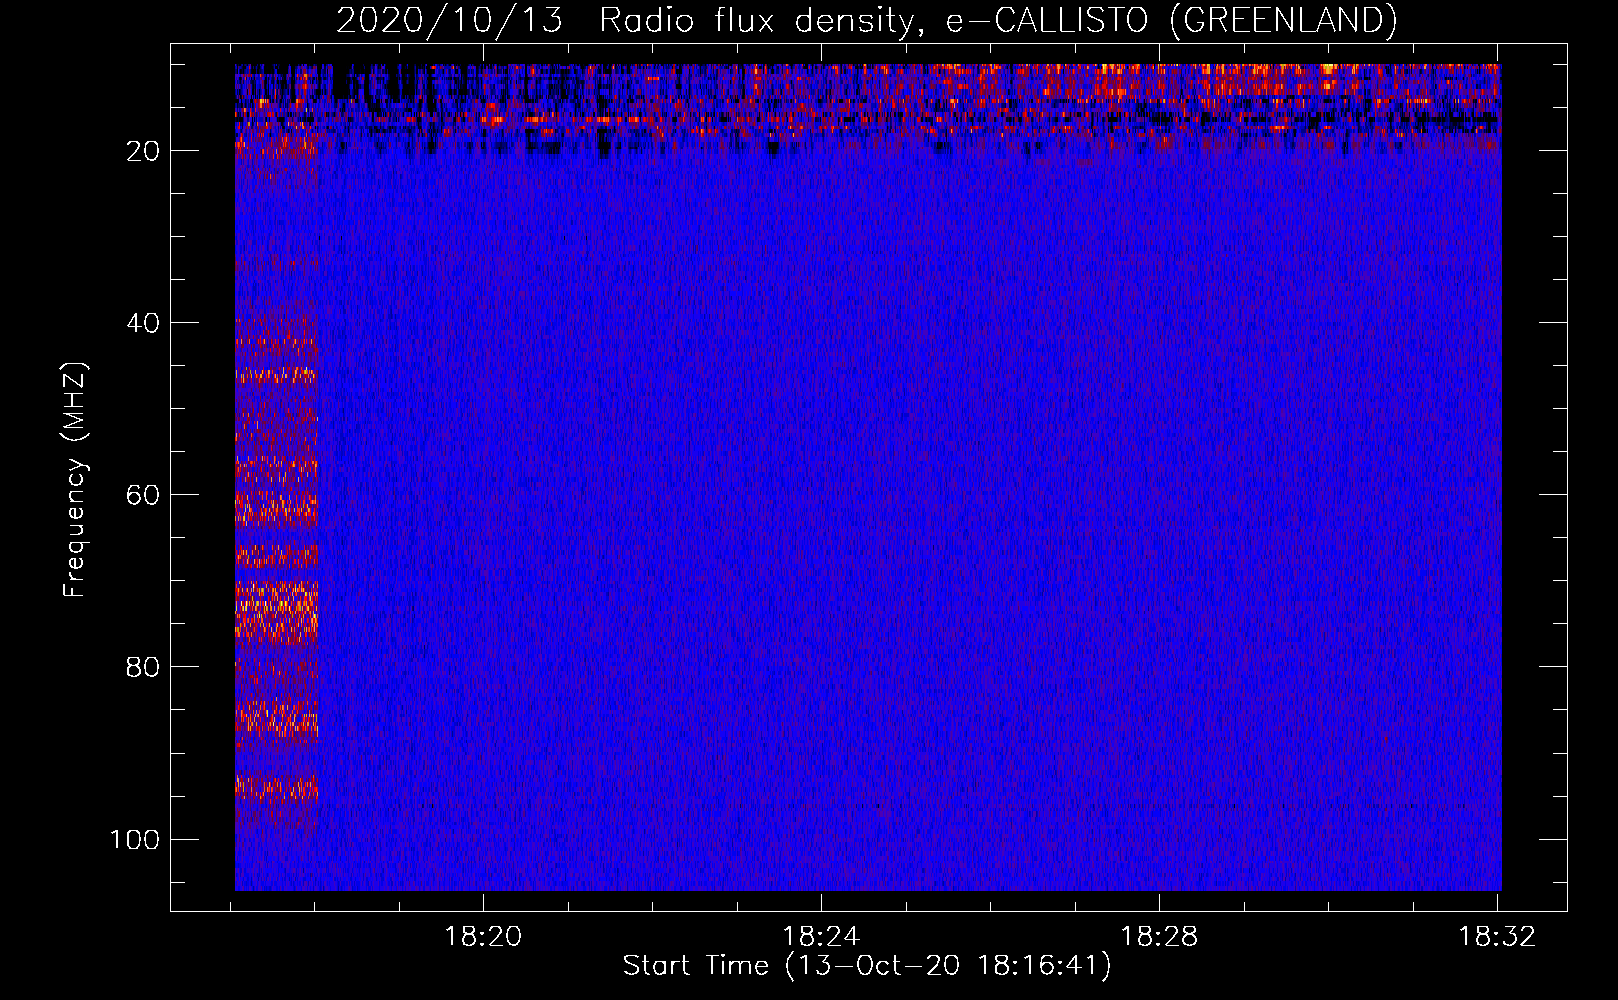The height and width of the screenshot is (1000, 1618).
Task: Select the frequency tick label '60'
Action: coord(143,495)
